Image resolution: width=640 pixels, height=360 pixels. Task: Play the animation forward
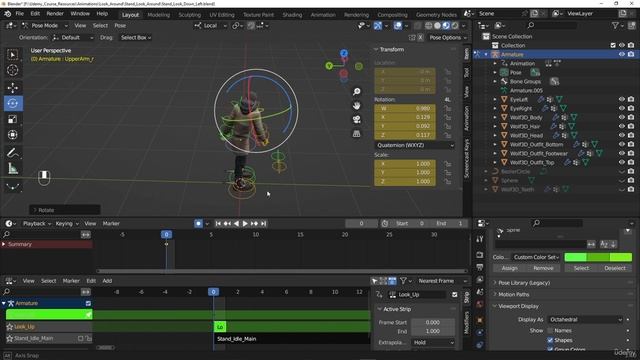(x=245, y=223)
